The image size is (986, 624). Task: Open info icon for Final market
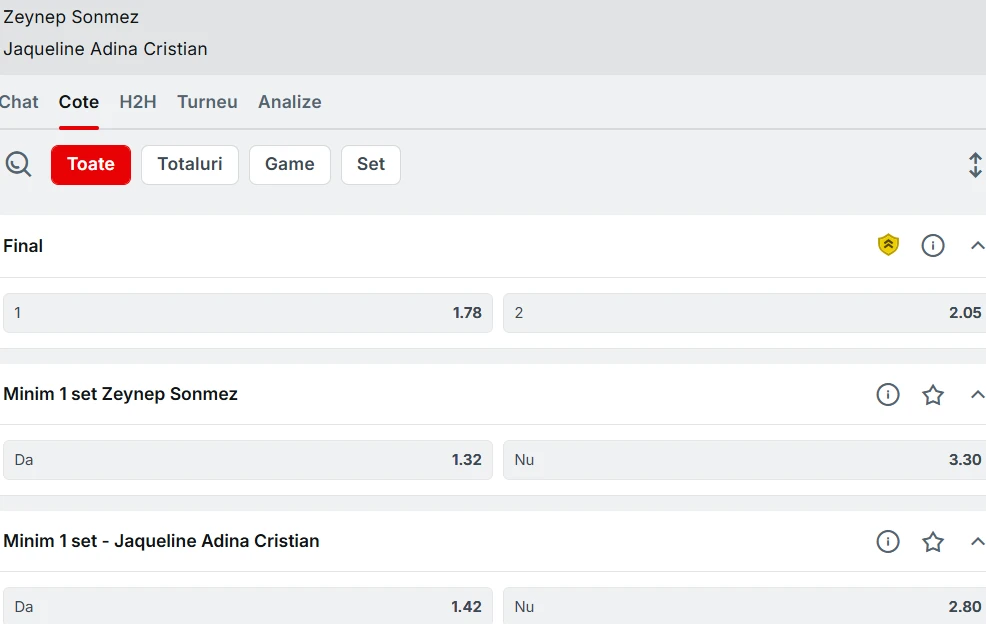(933, 245)
